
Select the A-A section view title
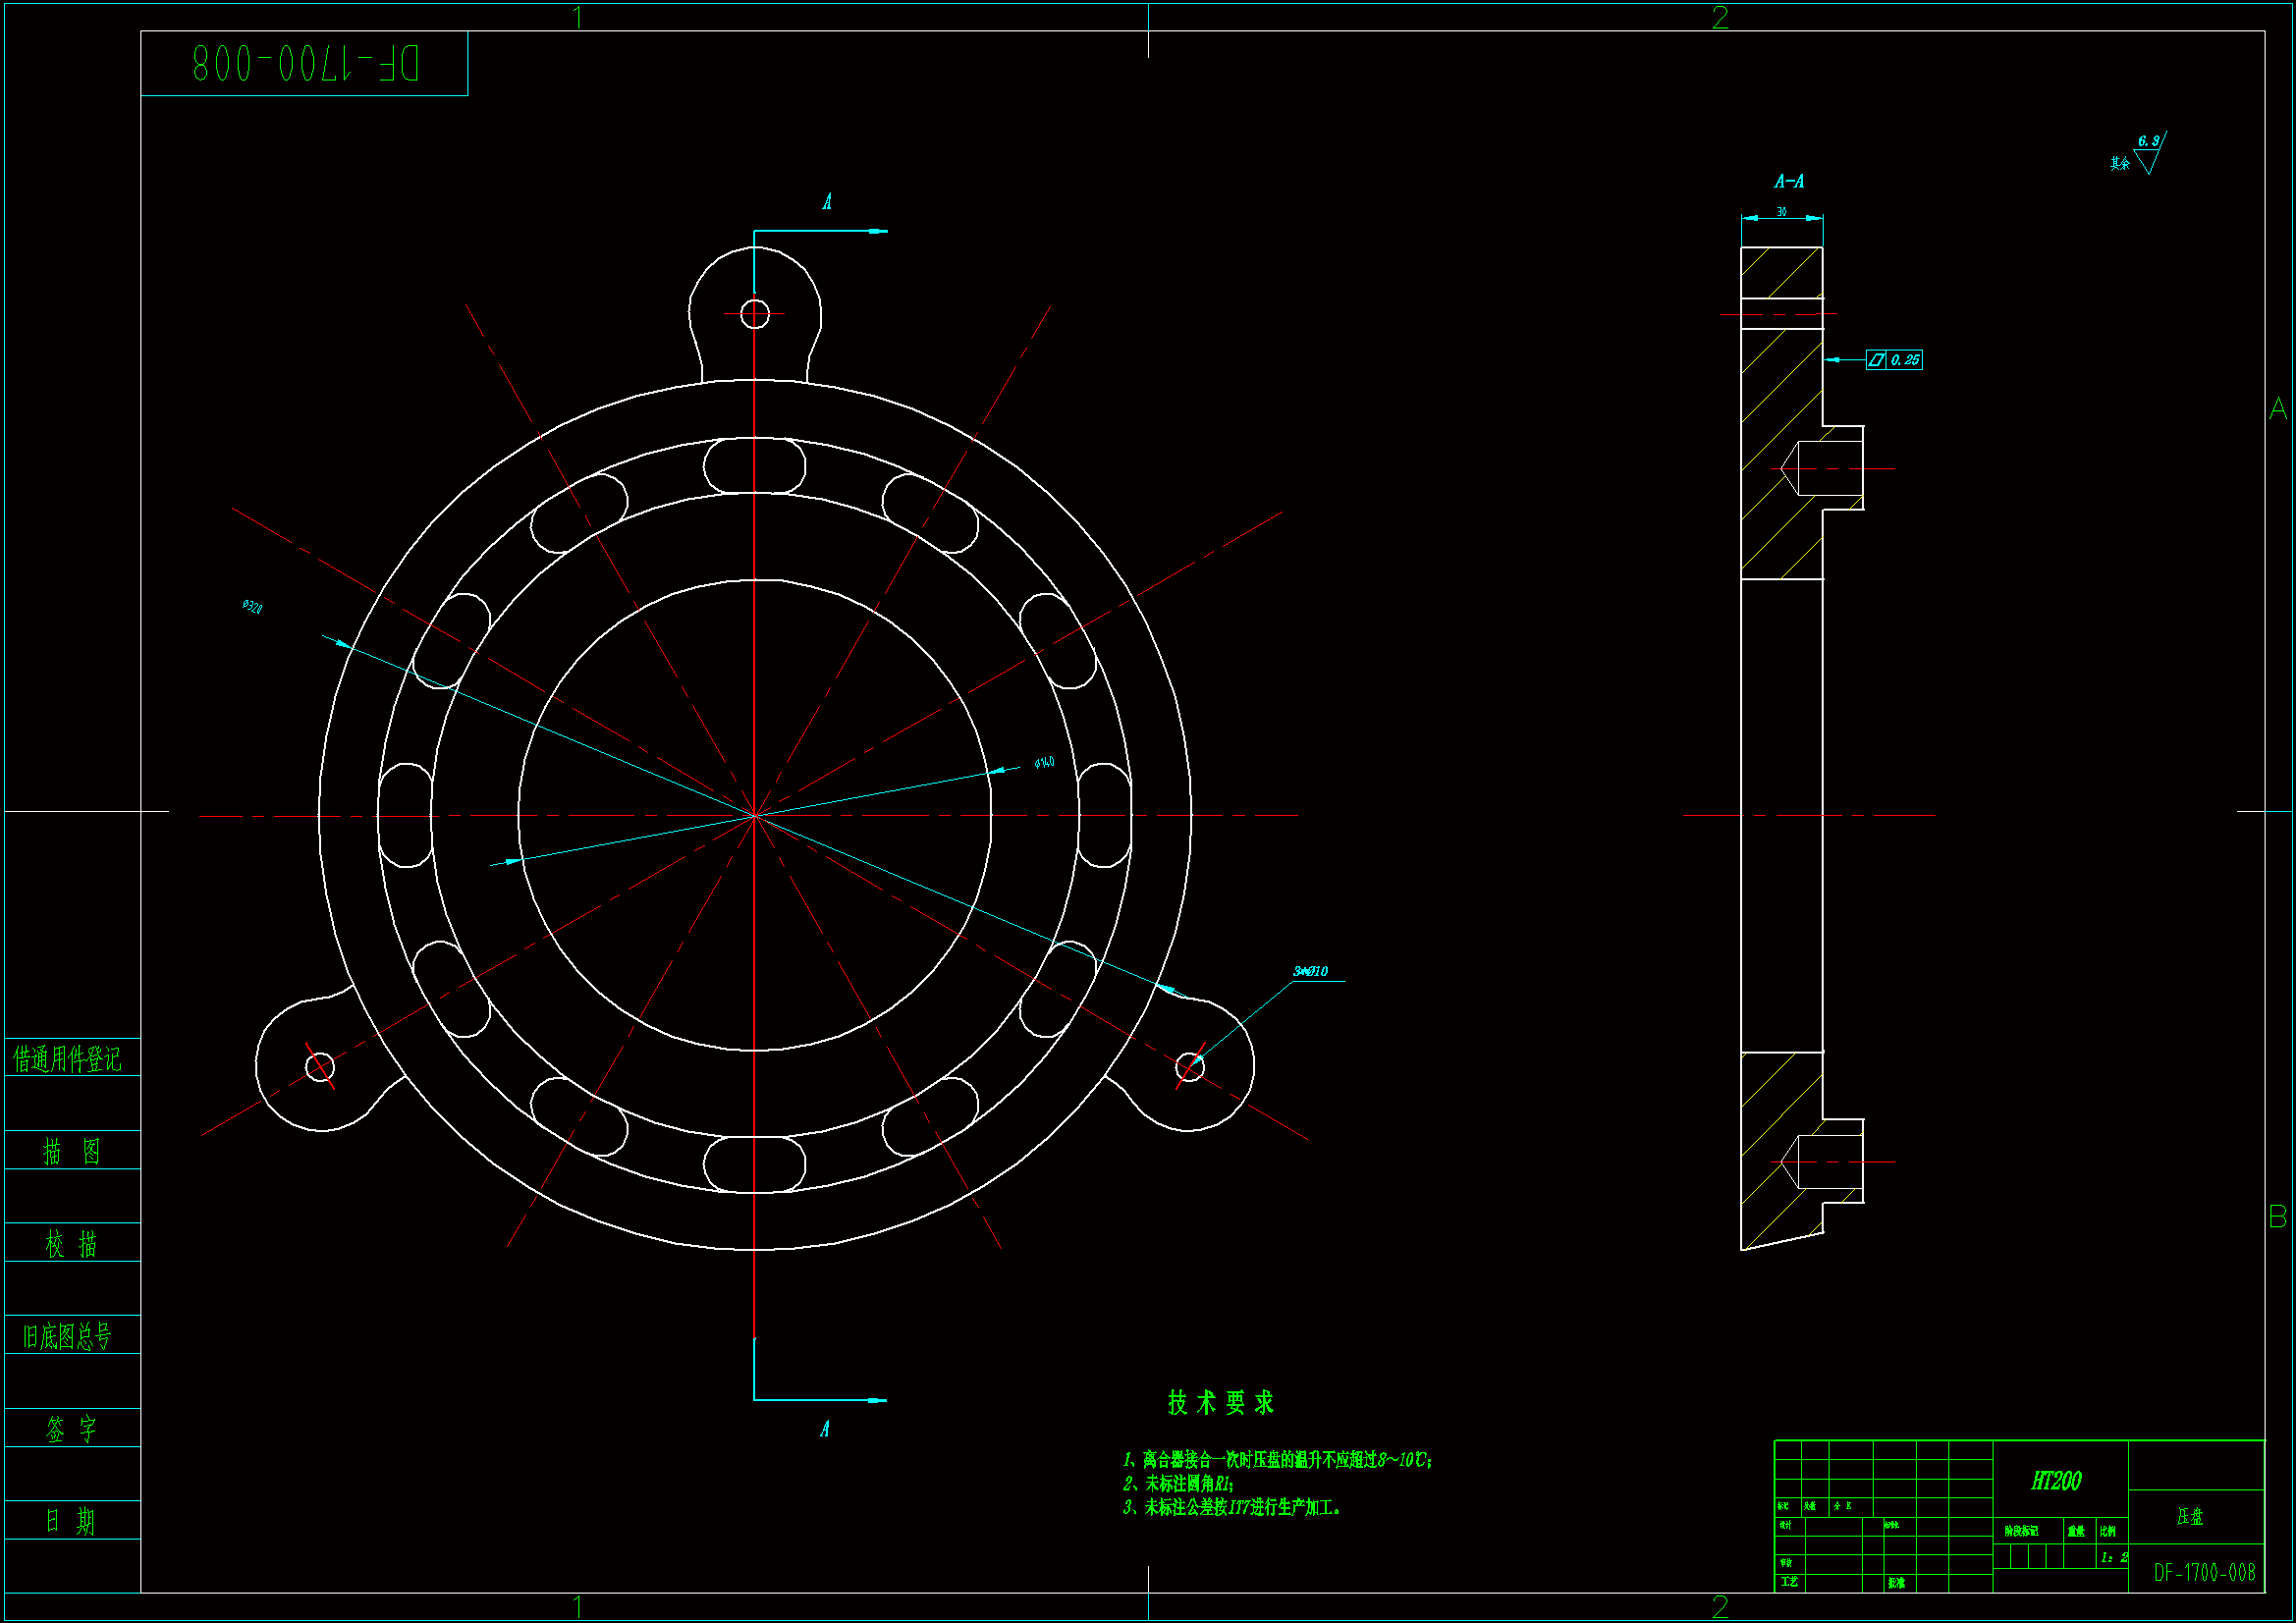(x=1789, y=182)
